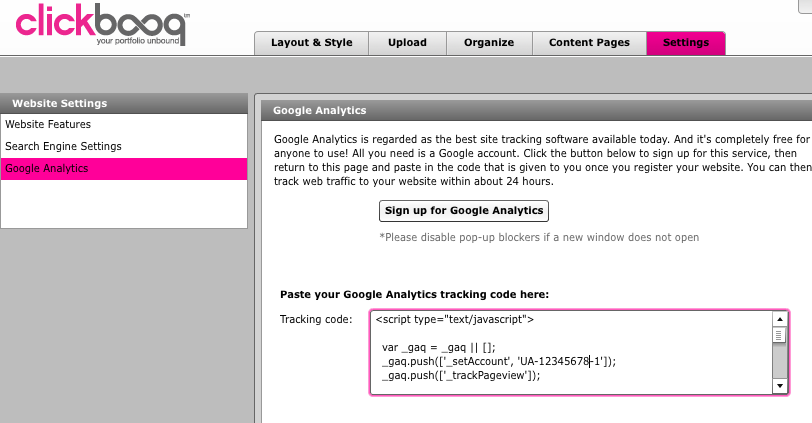
Task: Click the tracking code scrollbar thumb
Action: point(779,335)
